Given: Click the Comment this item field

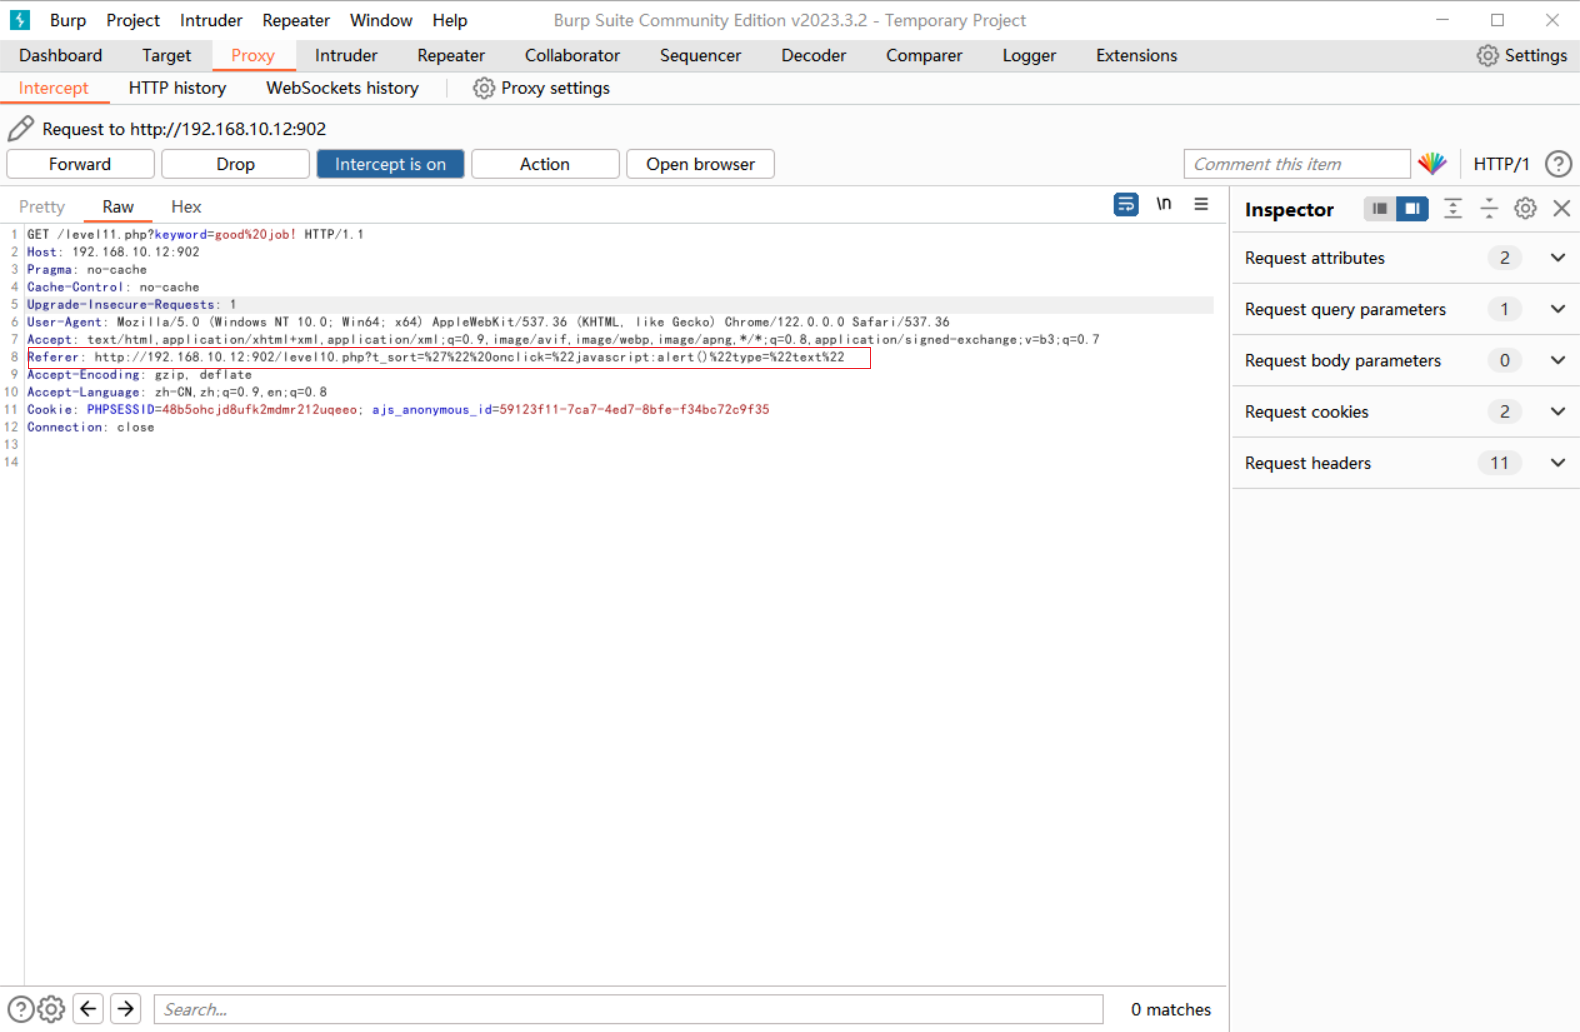Looking at the screenshot, I should pyautogui.click(x=1297, y=164).
